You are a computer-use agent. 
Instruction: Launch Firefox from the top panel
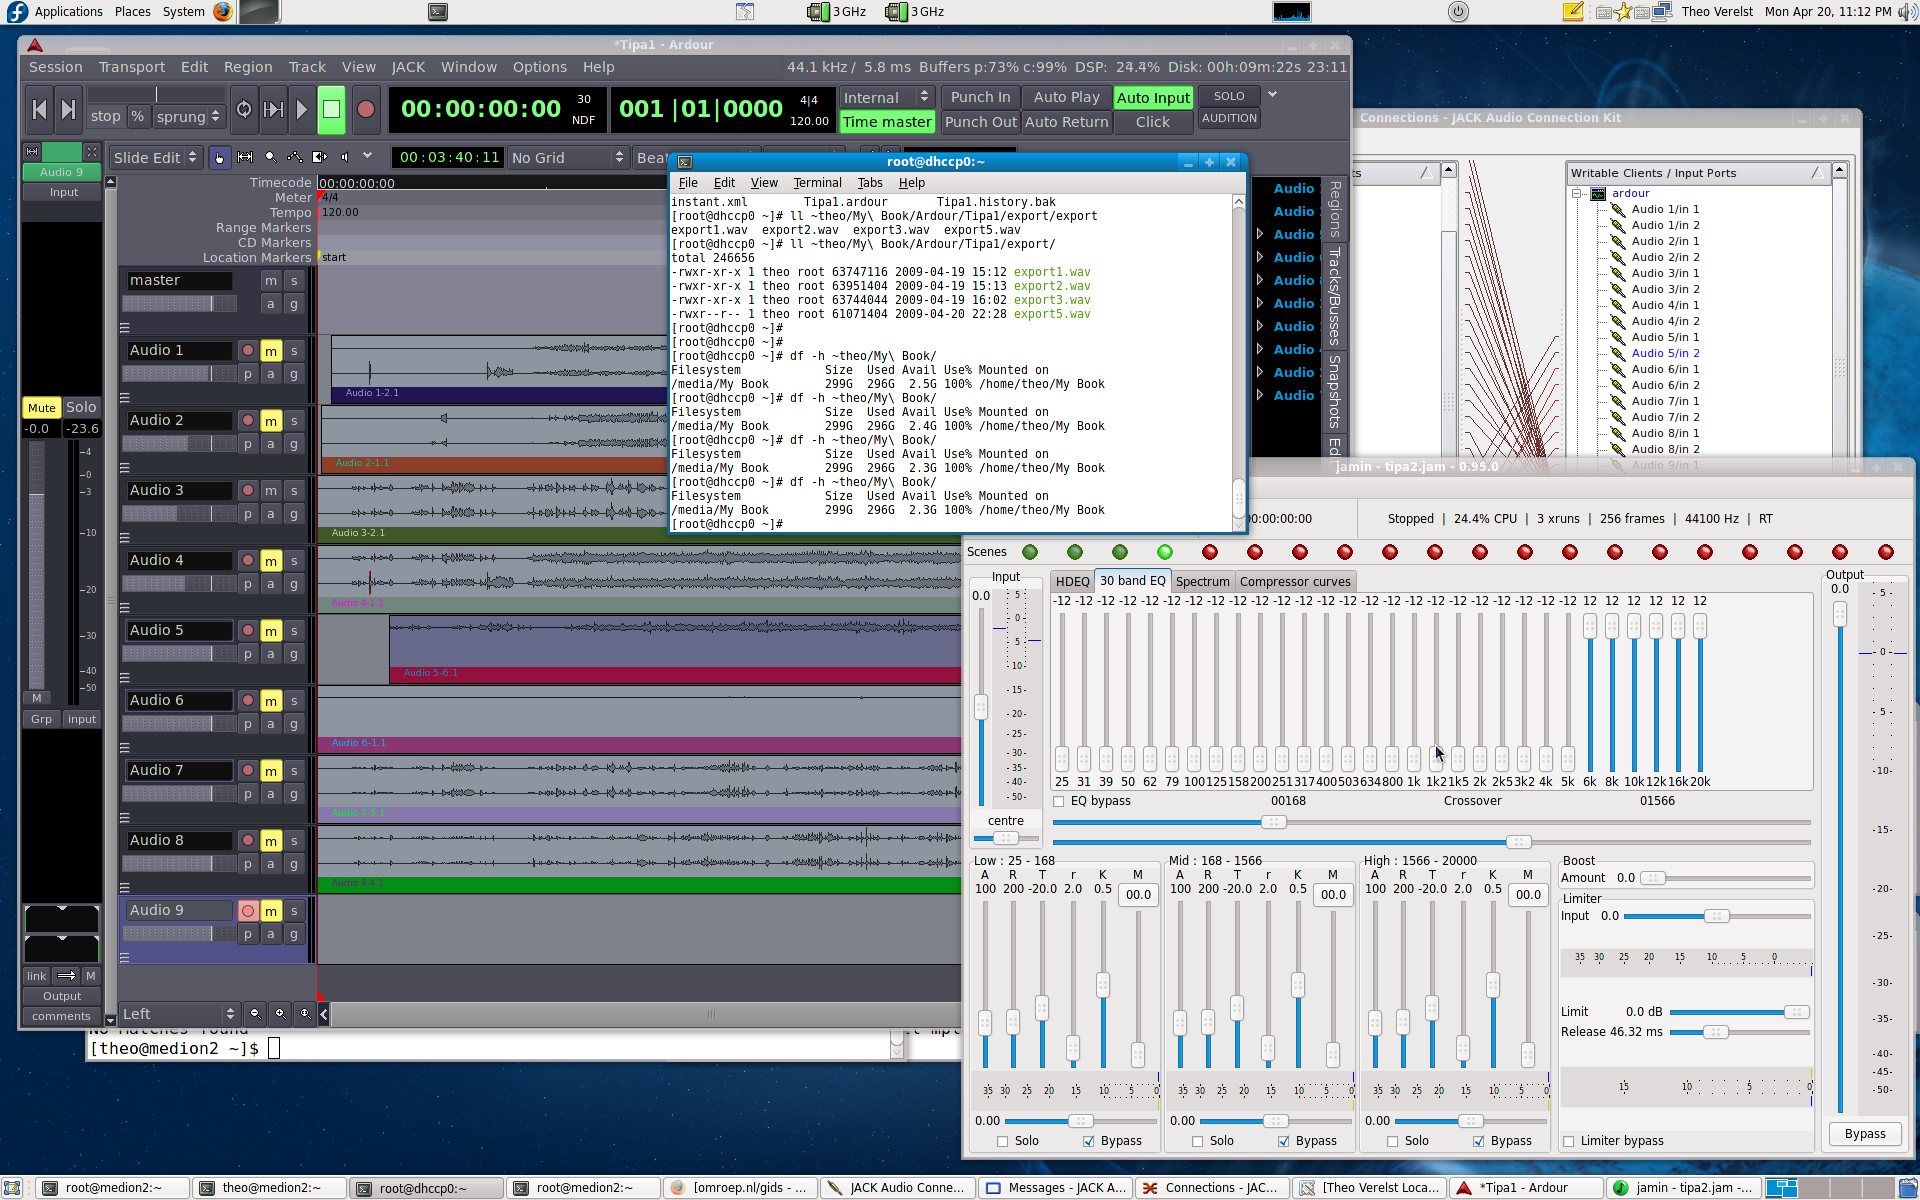(x=222, y=12)
